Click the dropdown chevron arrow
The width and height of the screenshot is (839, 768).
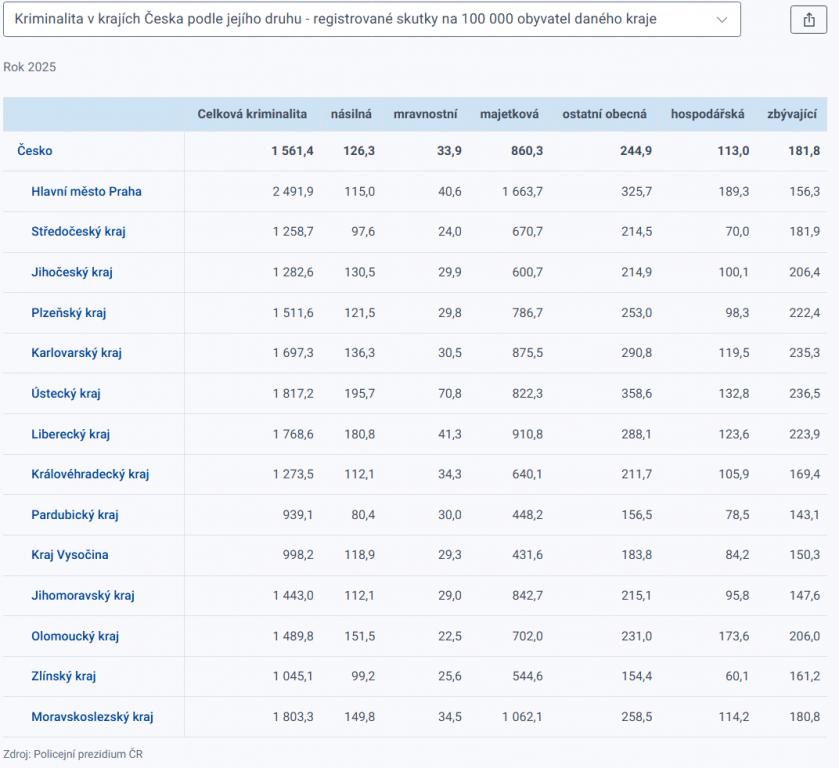click(x=722, y=20)
